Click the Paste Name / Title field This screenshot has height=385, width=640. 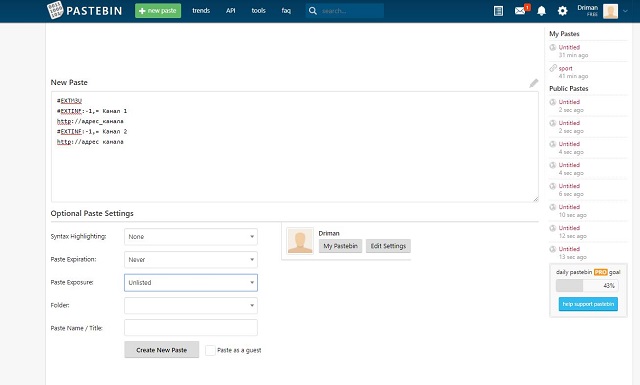[x=191, y=327]
